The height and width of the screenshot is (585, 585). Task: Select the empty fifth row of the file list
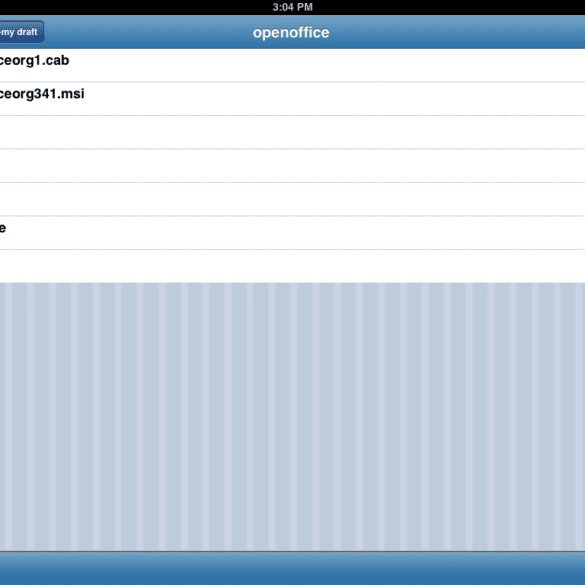[x=292, y=199]
